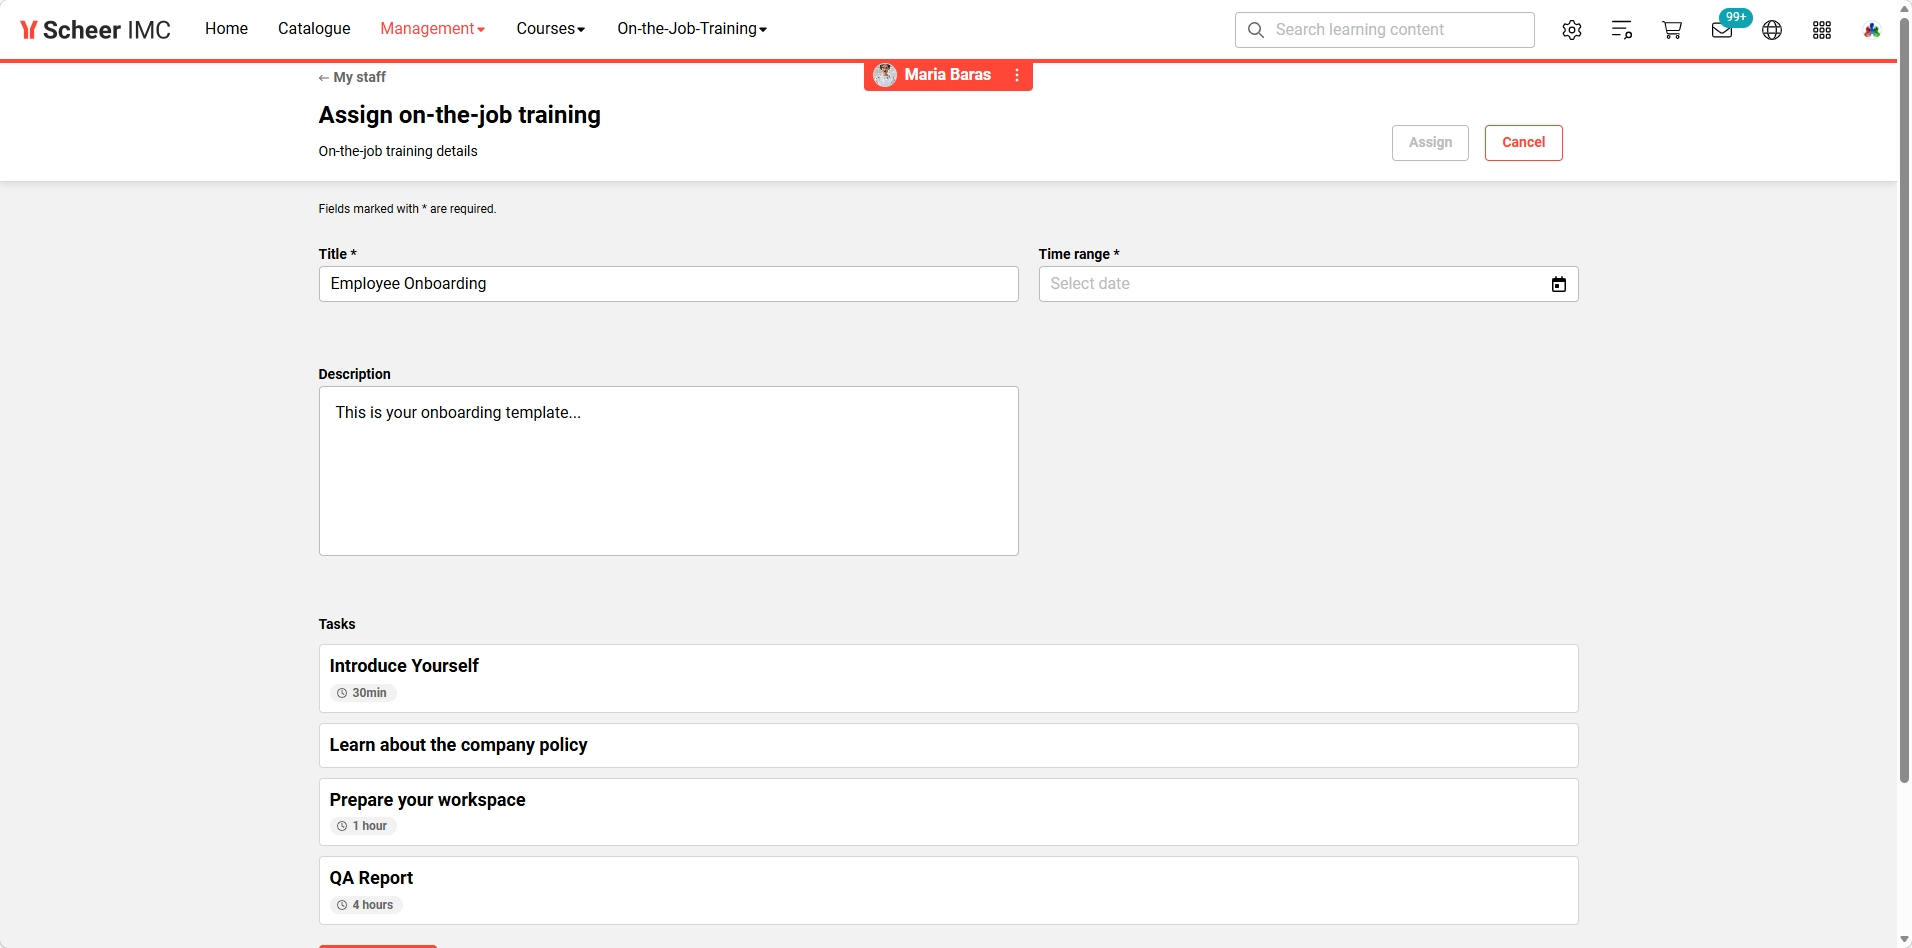Click the 1 hour clock badge
The width and height of the screenshot is (1912, 948).
(363, 826)
